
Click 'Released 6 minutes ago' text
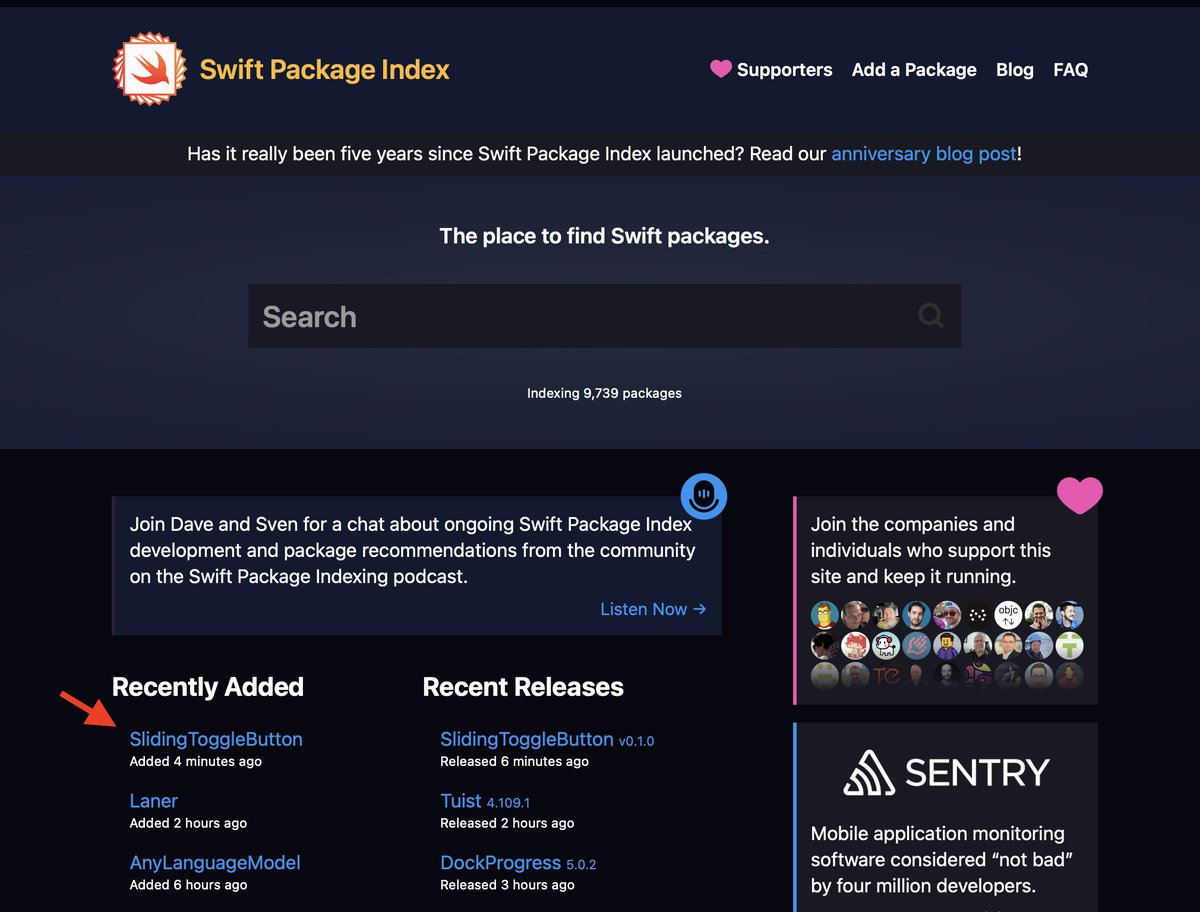coord(515,761)
